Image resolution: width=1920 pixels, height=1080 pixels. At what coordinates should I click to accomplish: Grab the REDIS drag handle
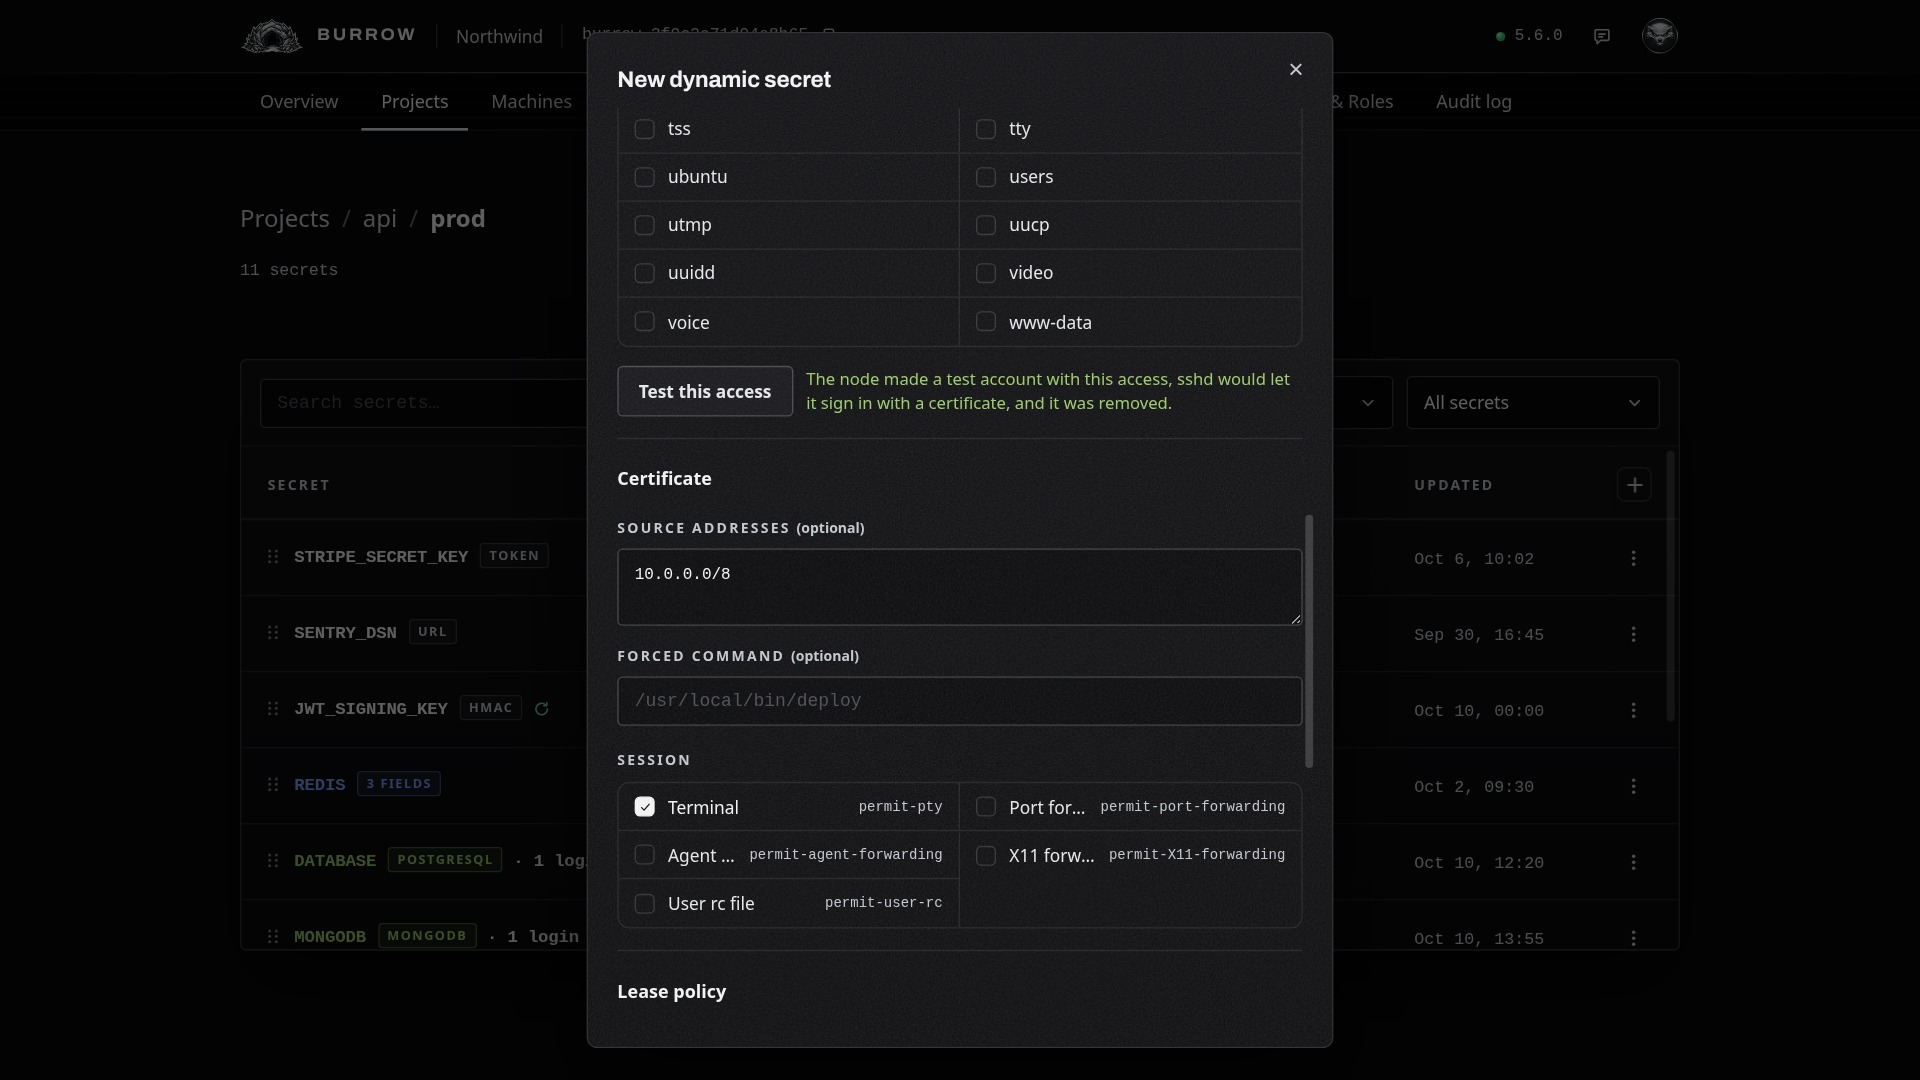tap(273, 784)
